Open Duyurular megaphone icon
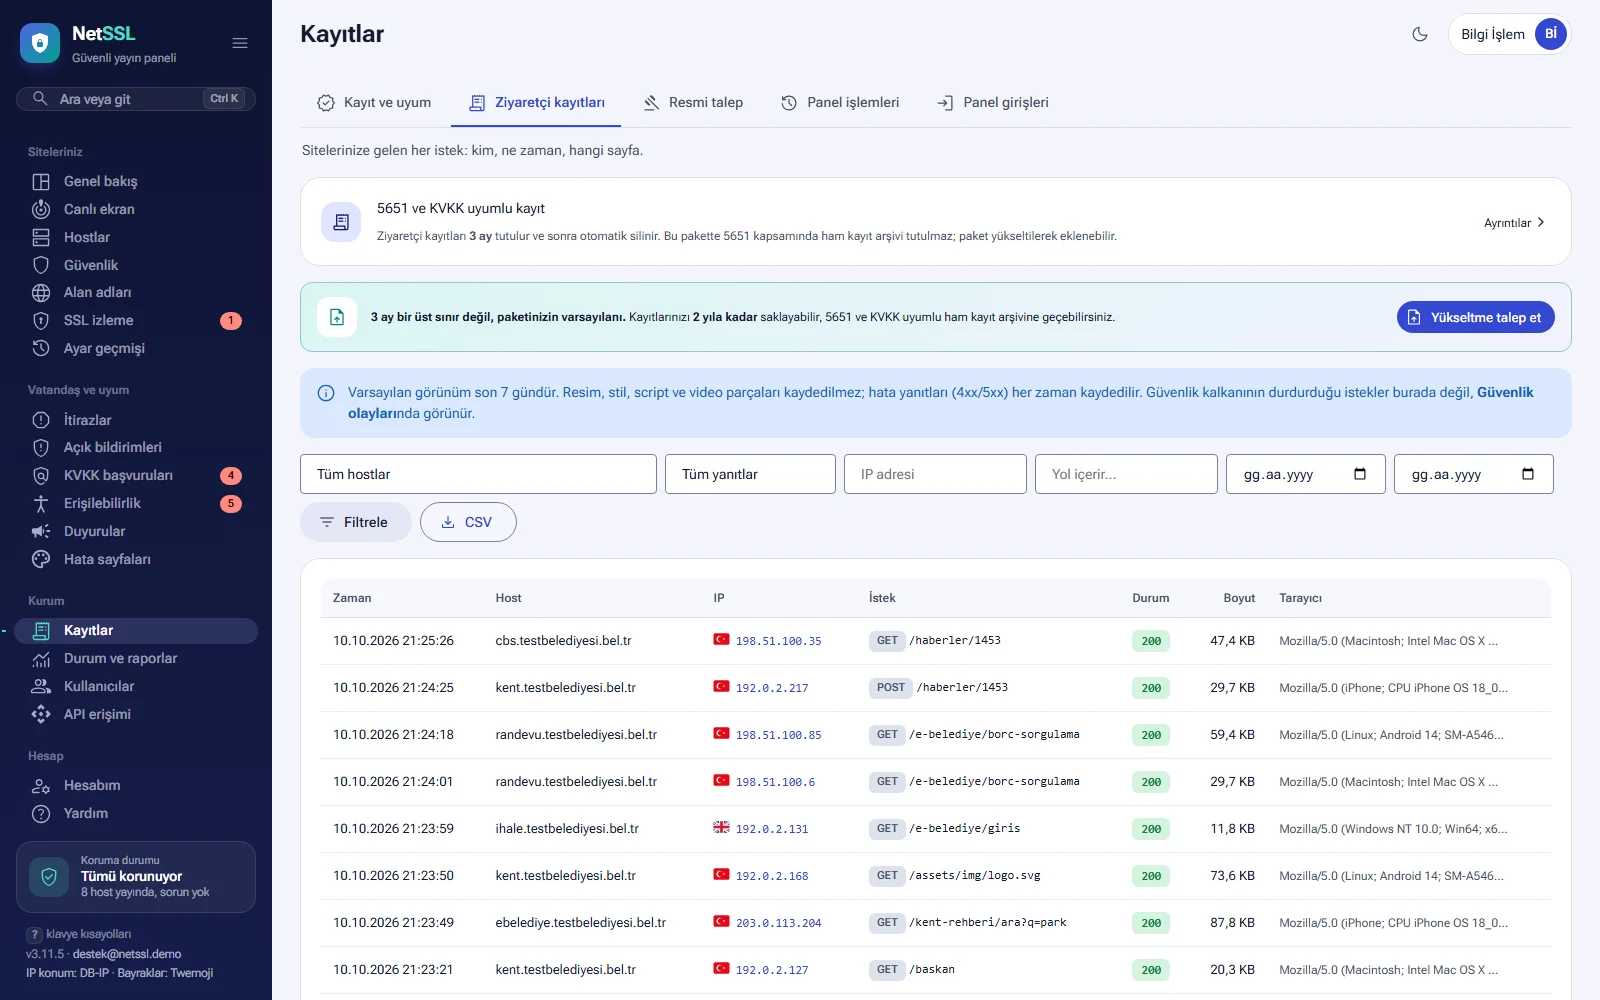Viewport: 1600px width, 1000px height. (41, 531)
